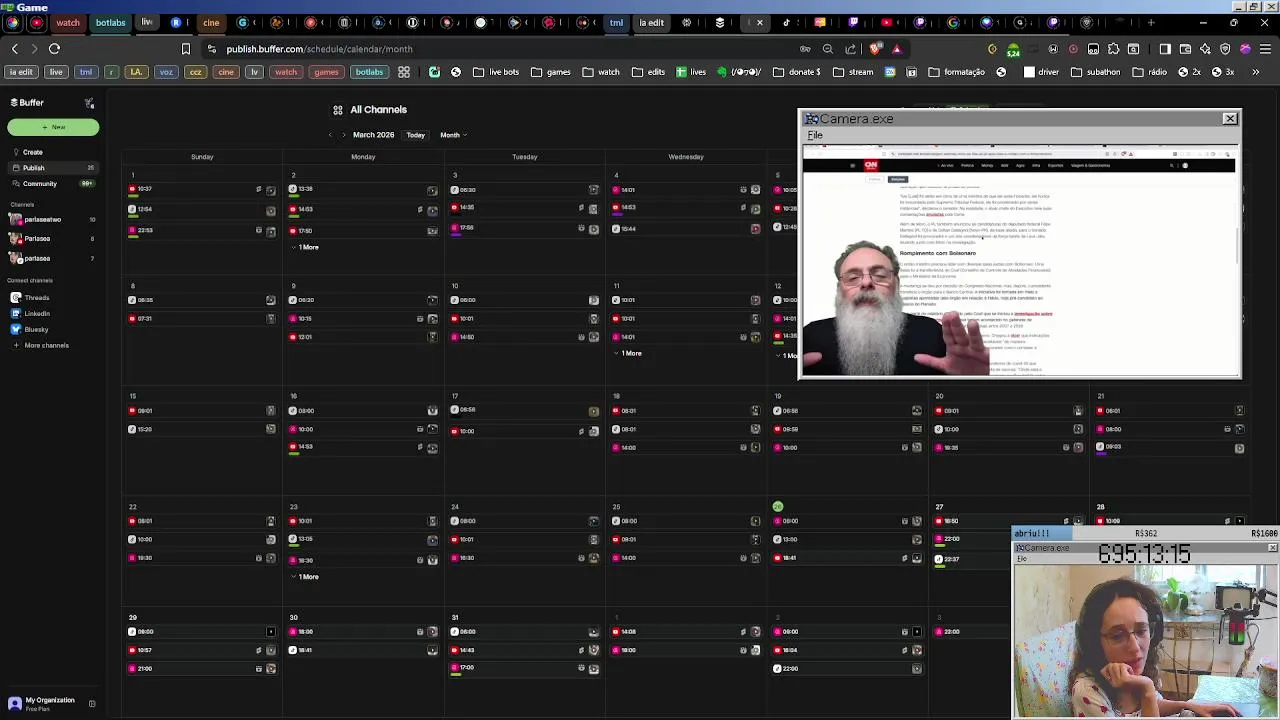Click the All Channels grid icon
The height and width of the screenshot is (720, 1280).
pos(338,110)
